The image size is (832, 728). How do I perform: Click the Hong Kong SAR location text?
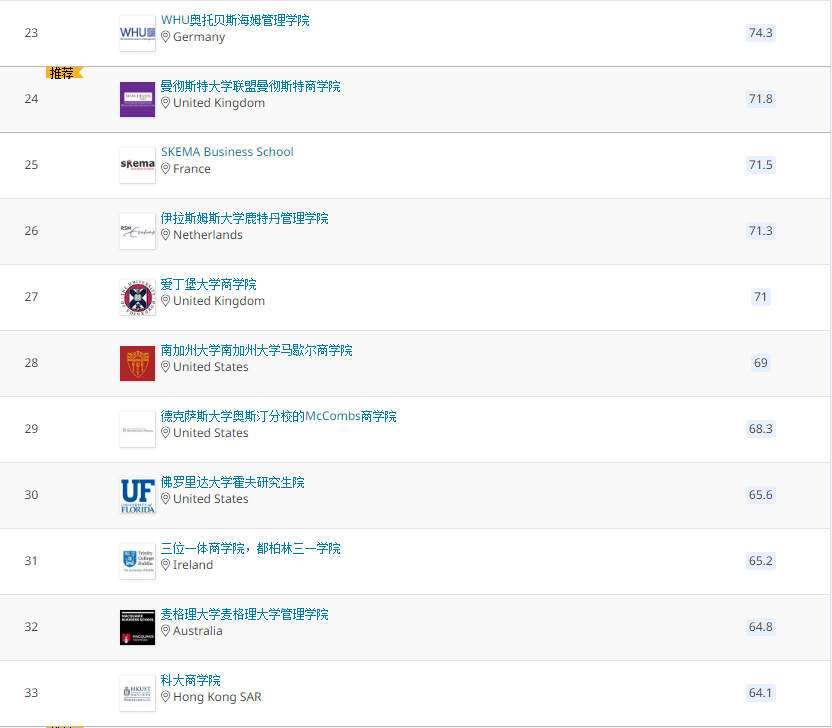tap(217, 697)
